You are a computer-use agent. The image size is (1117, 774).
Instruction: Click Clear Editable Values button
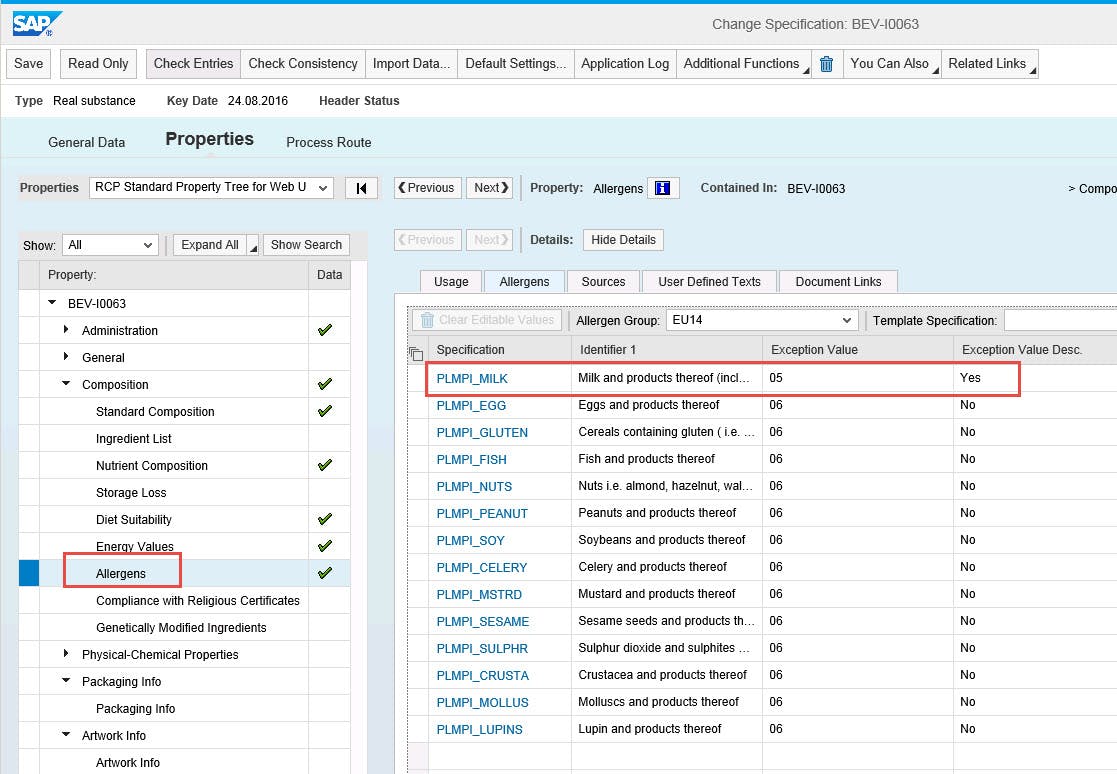[487, 320]
